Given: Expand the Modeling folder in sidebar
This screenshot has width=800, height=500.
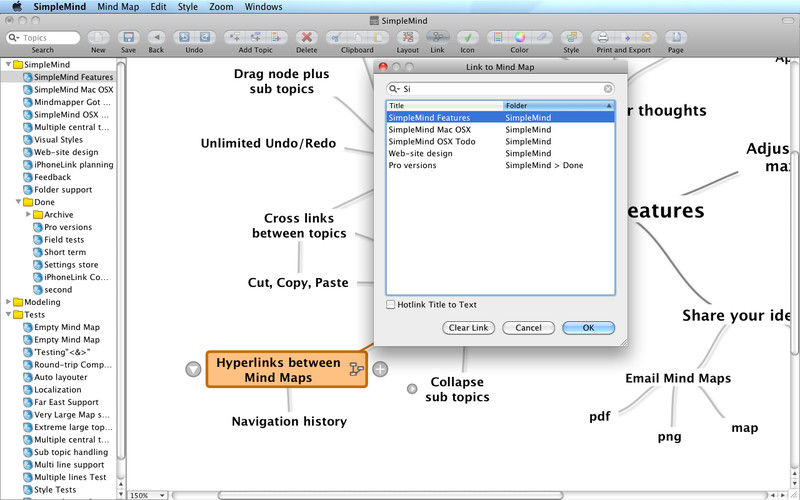Looking at the screenshot, I should [8, 302].
